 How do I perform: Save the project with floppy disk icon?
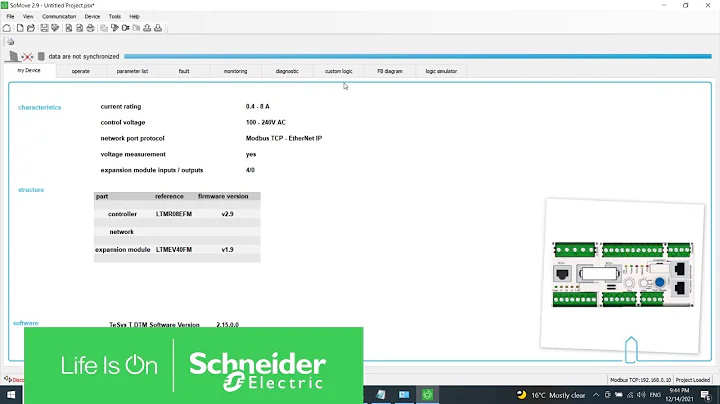[x=44, y=28]
